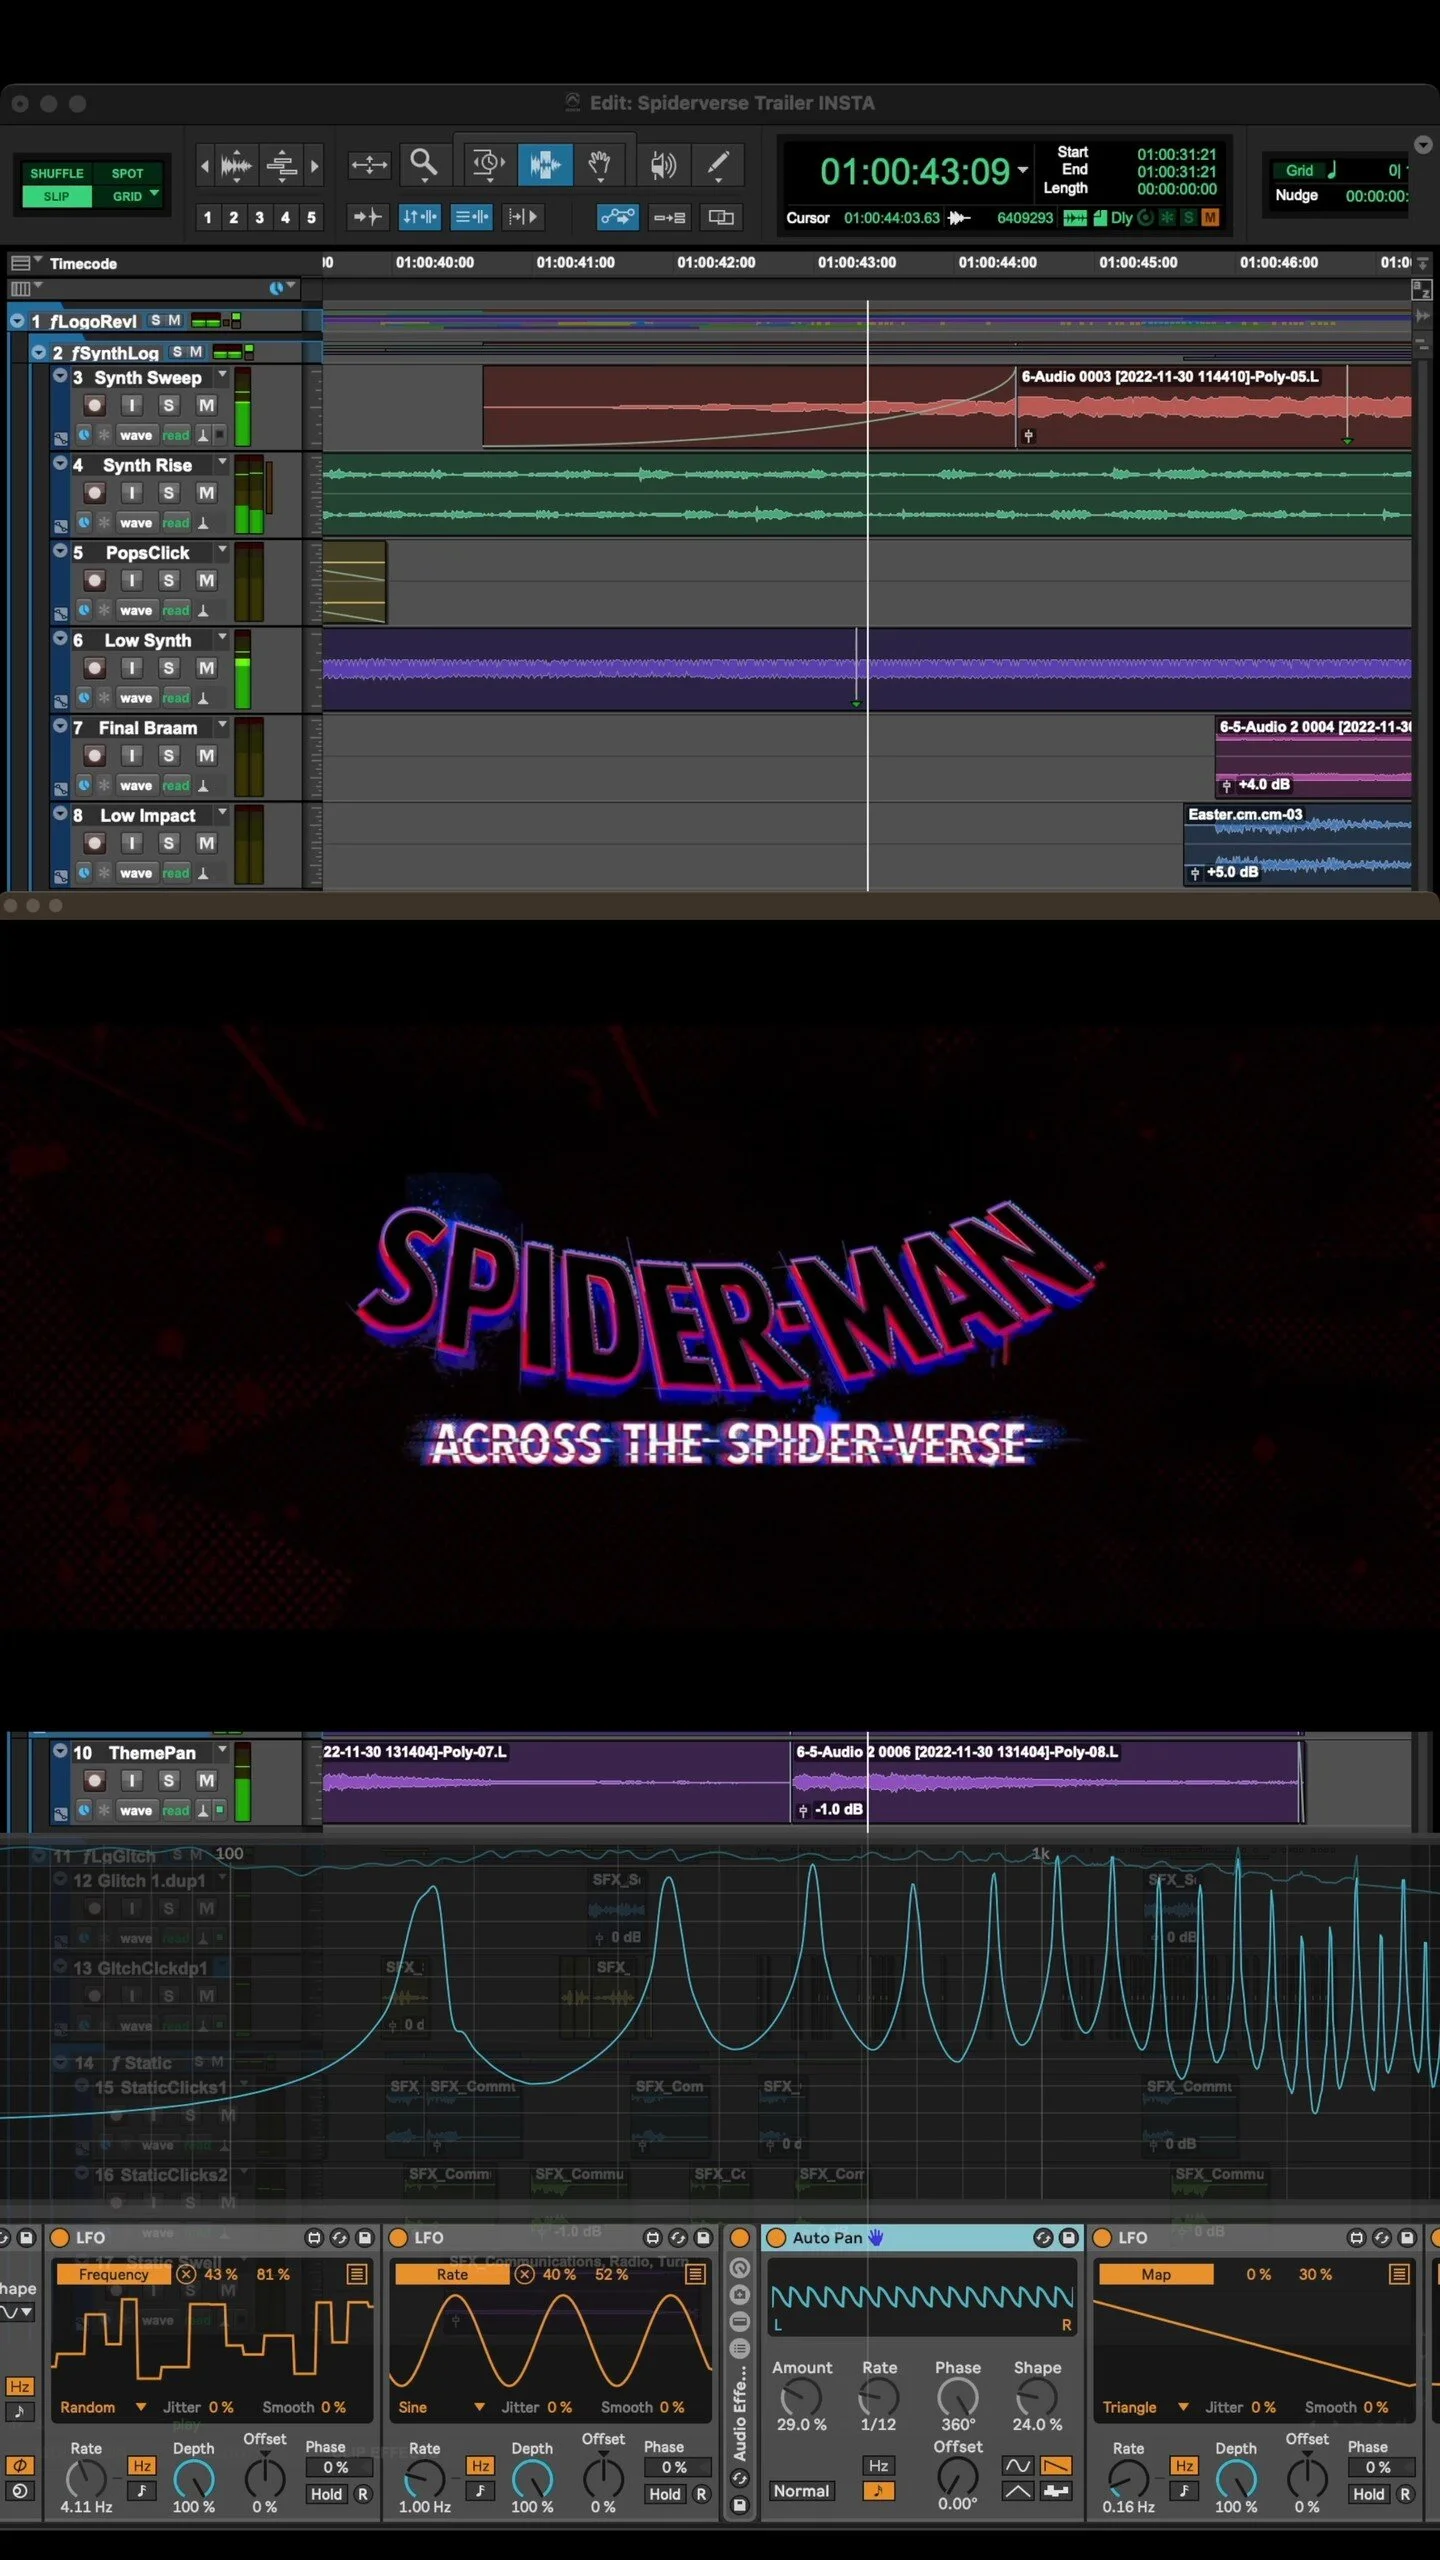Screen dimensions: 1440x2560
Task: Click Synth Sweep freeze snowflake icon
Action: click(x=104, y=434)
